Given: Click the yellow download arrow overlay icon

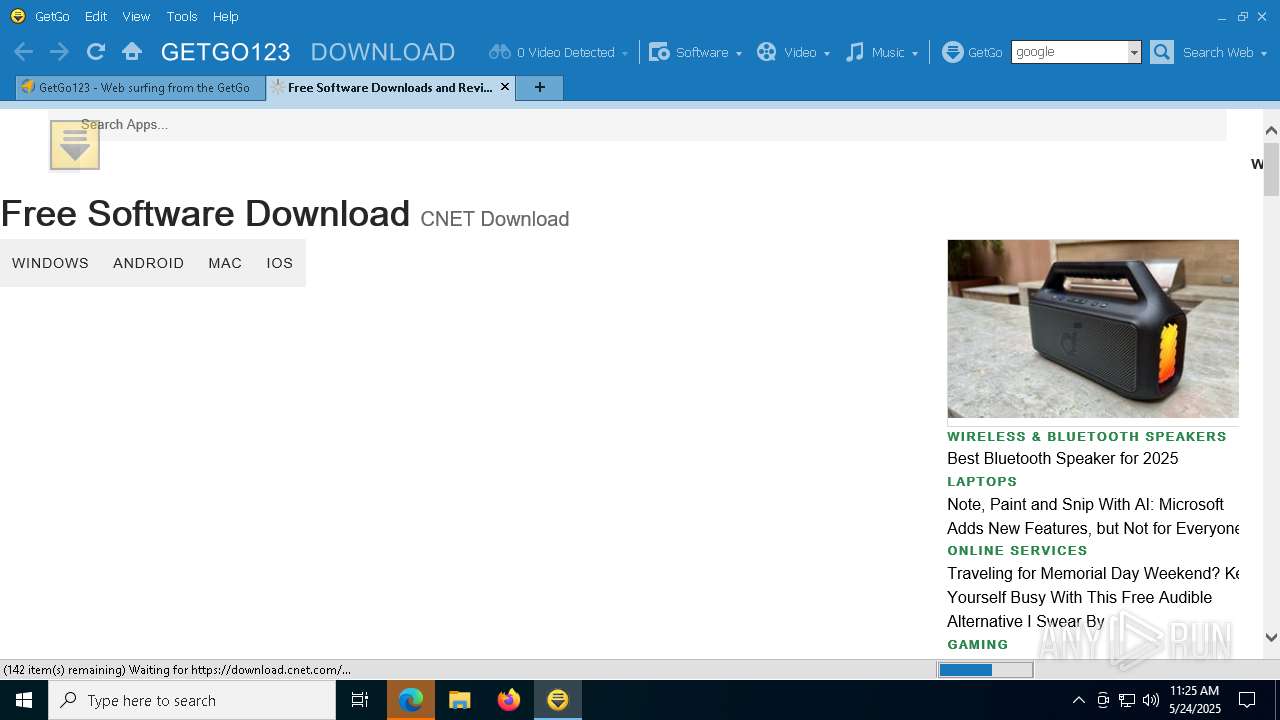Looking at the screenshot, I should coord(75,145).
